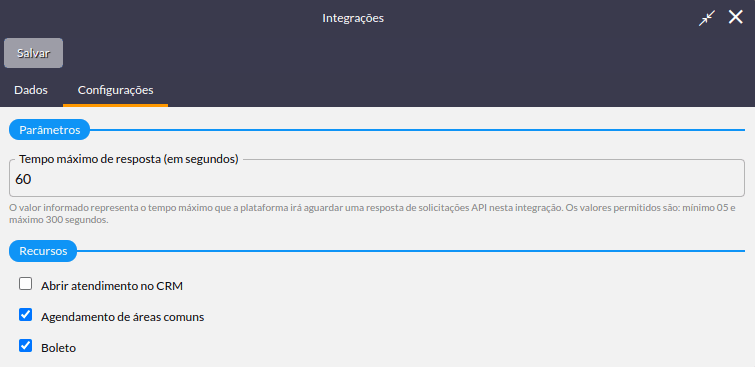
Task: Click the blue divider line beside Recursos
Action: [x=411, y=251]
